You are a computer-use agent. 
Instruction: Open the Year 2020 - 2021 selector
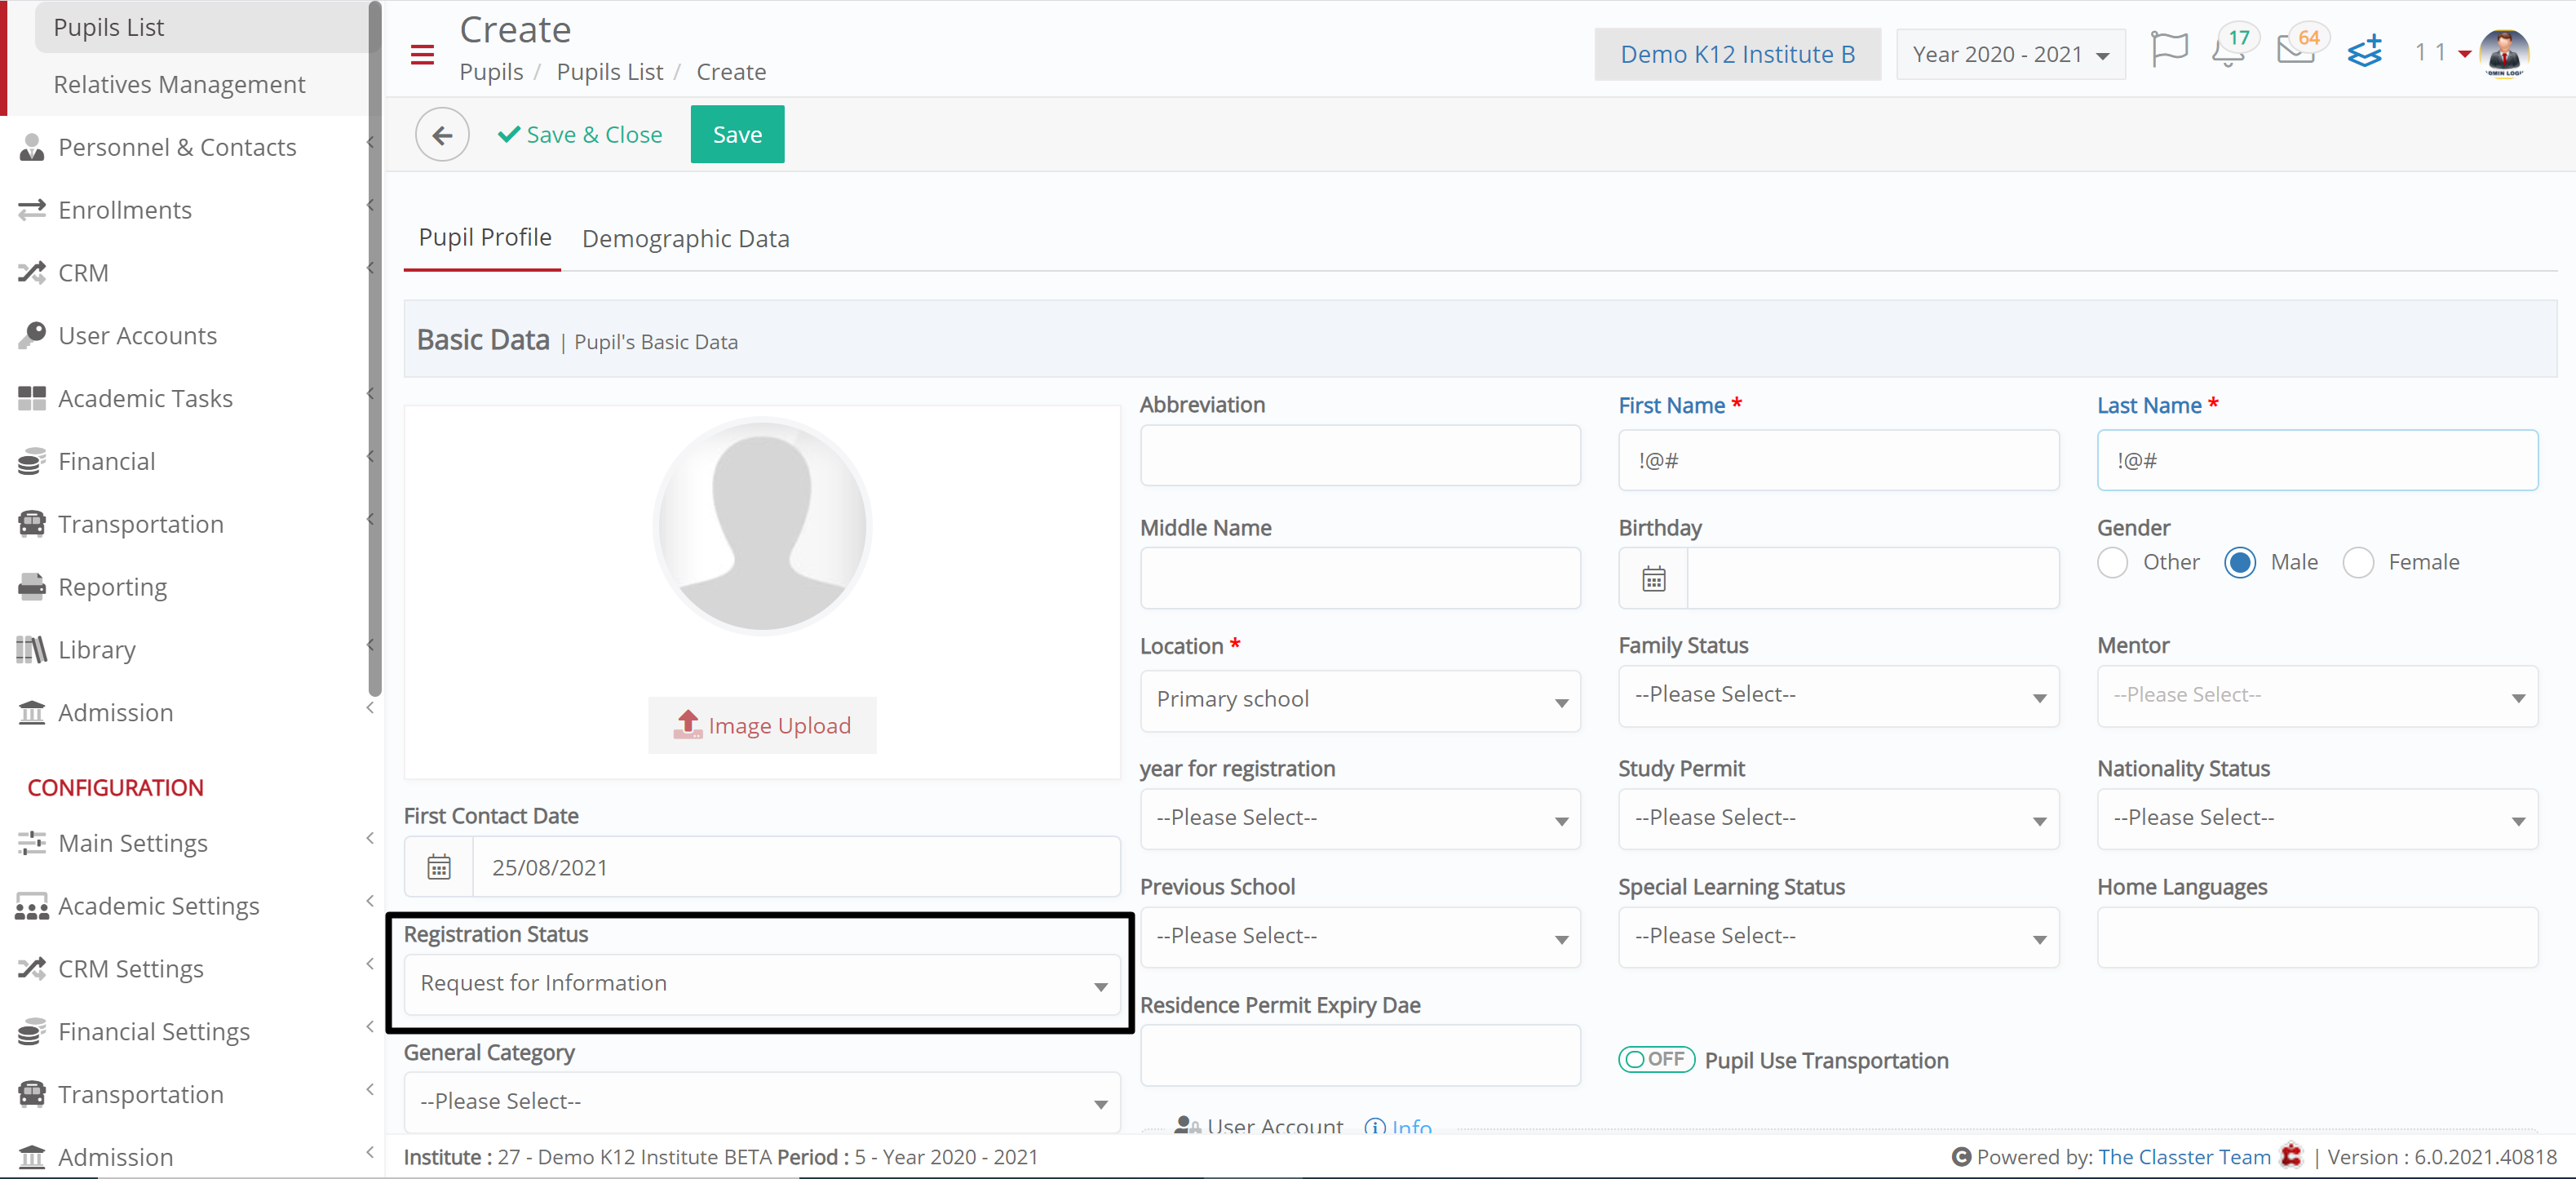point(2010,54)
